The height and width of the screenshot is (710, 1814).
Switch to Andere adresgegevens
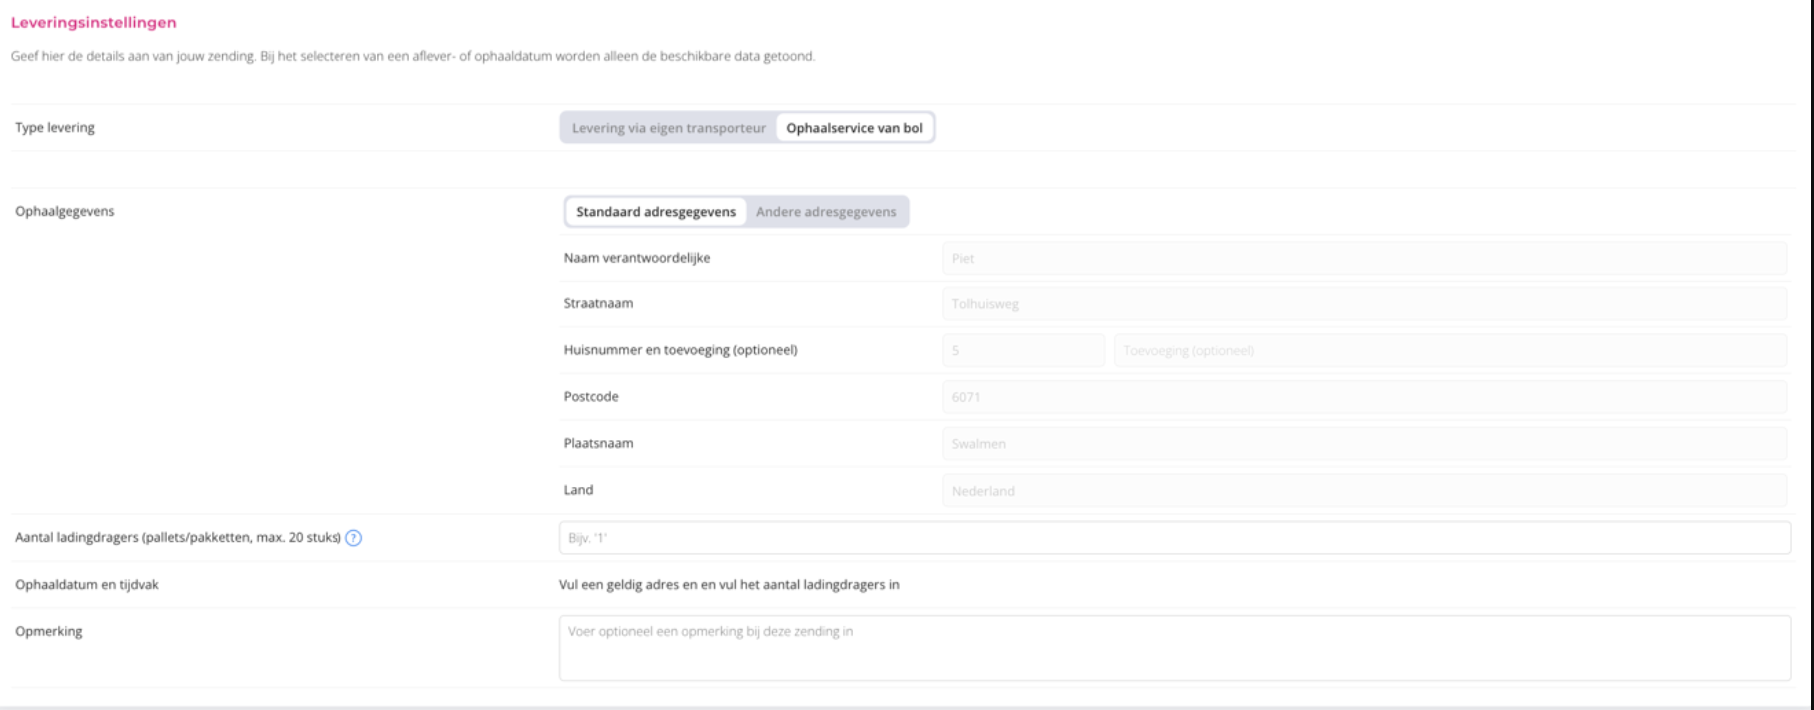click(826, 212)
